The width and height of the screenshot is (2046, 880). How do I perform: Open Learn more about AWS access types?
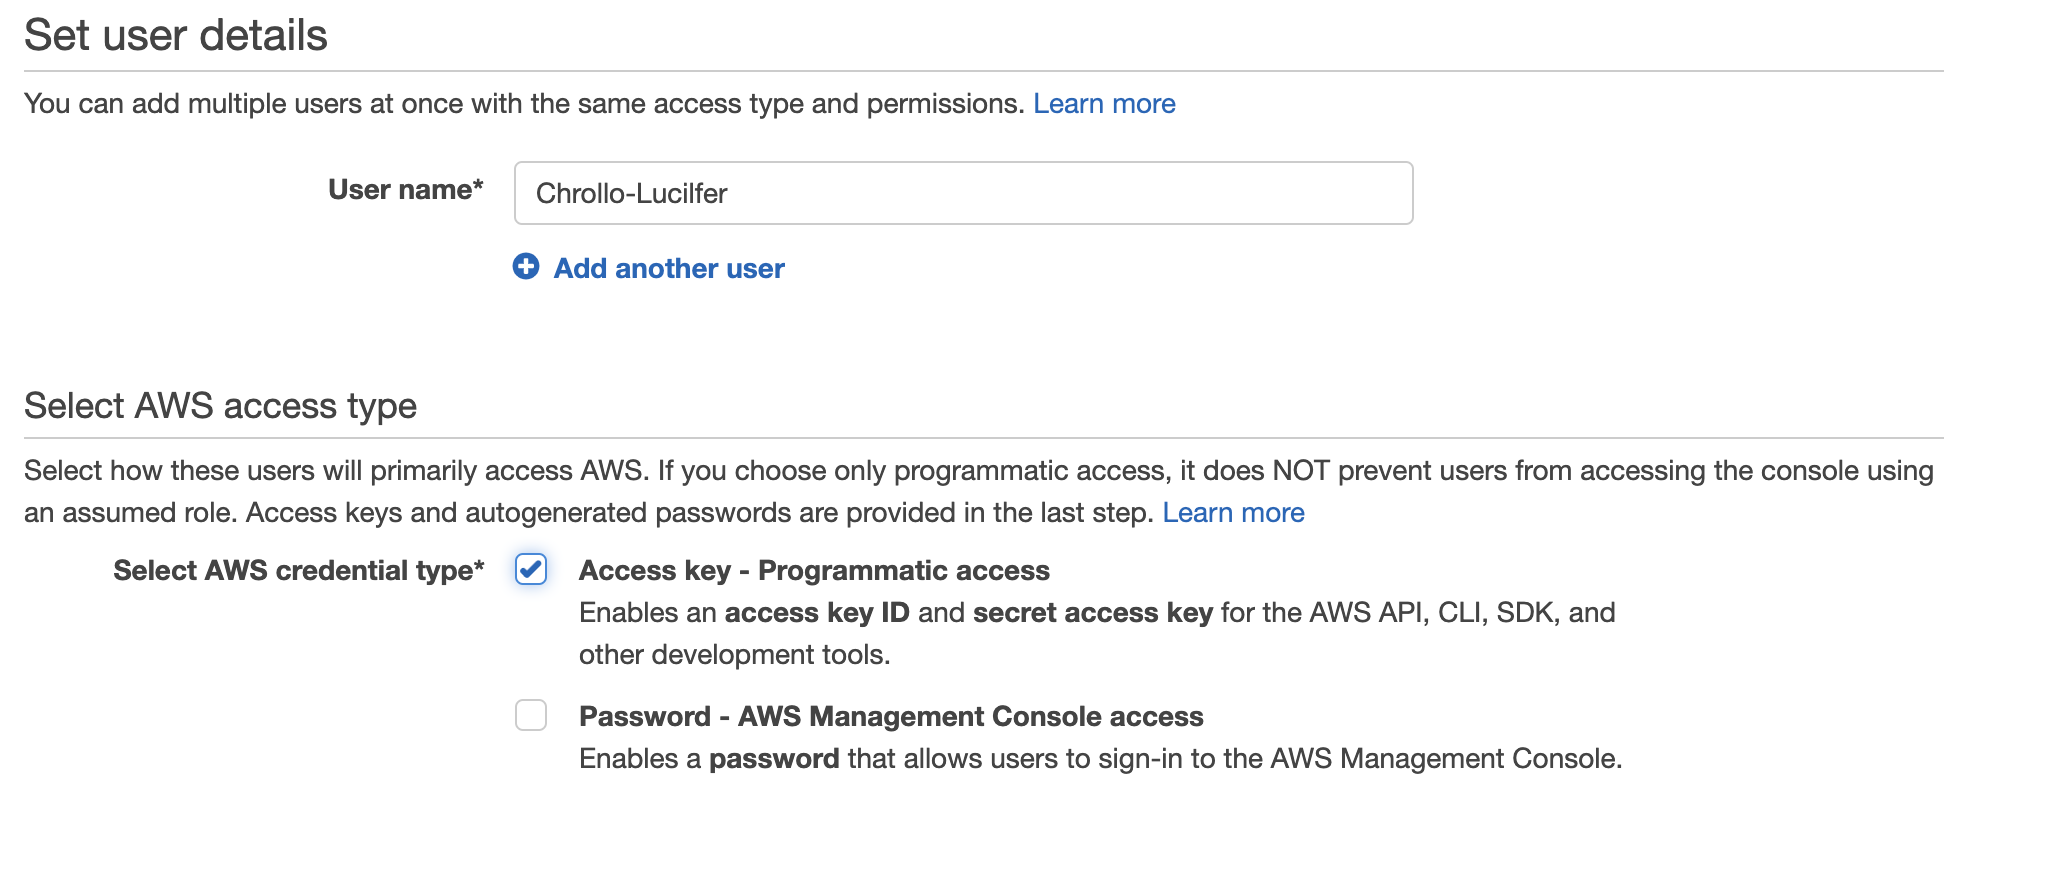[1235, 512]
